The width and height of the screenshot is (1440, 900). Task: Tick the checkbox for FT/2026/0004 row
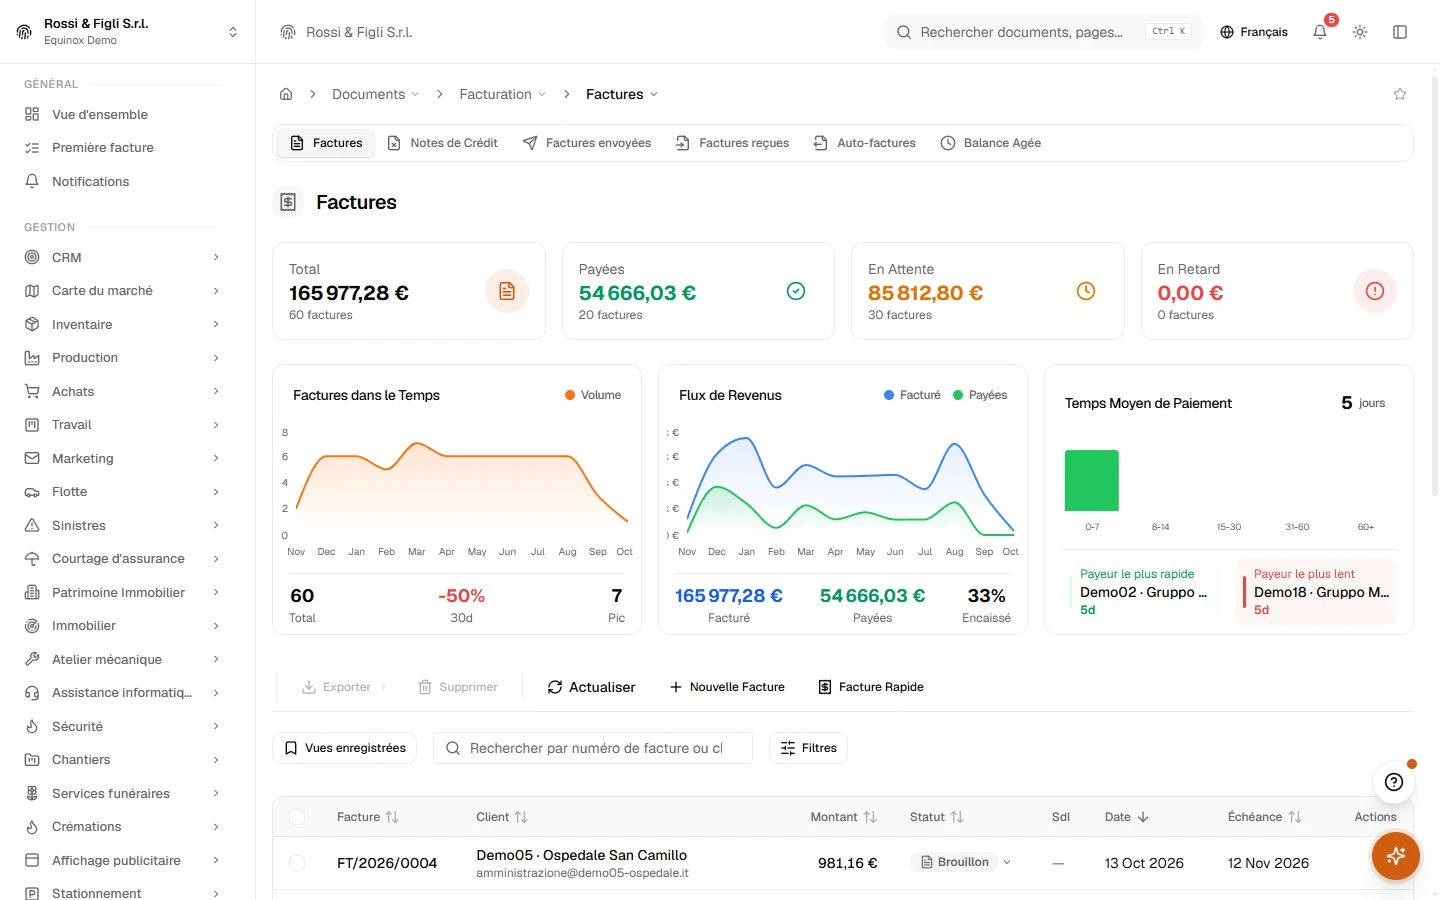click(x=297, y=863)
